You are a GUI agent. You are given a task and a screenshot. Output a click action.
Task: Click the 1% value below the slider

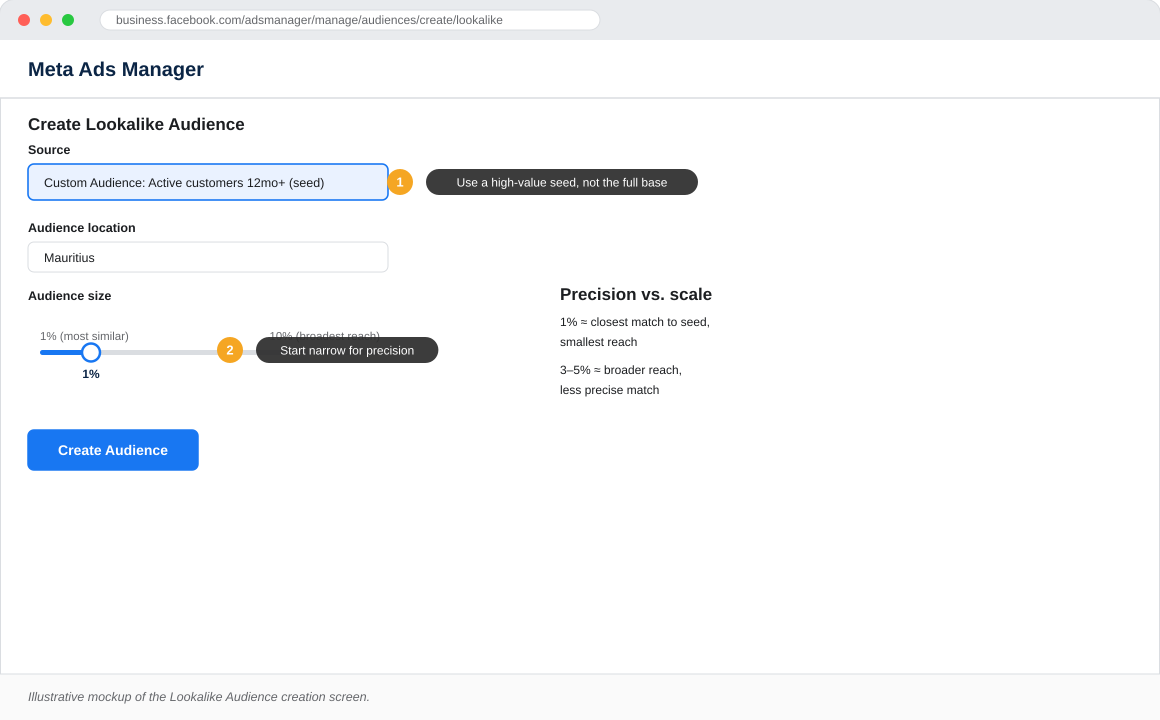91,374
